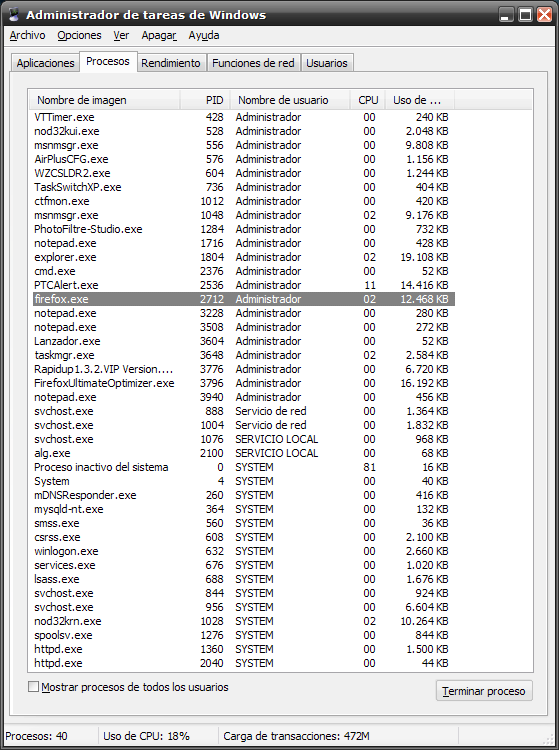Screen dimensions: 559x750
Task: Select httpd.exe with PID 2040
Action: pyautogui.click(x=243, y=663)
